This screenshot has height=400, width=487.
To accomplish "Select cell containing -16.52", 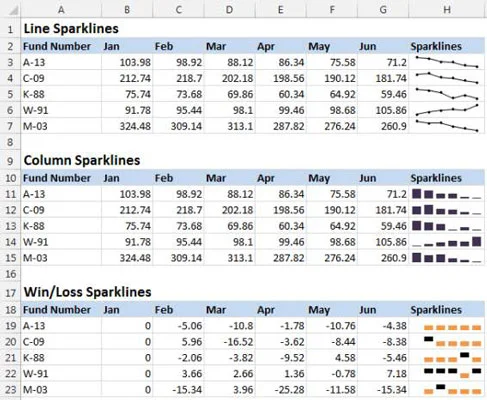I will (x=229, y=342).
